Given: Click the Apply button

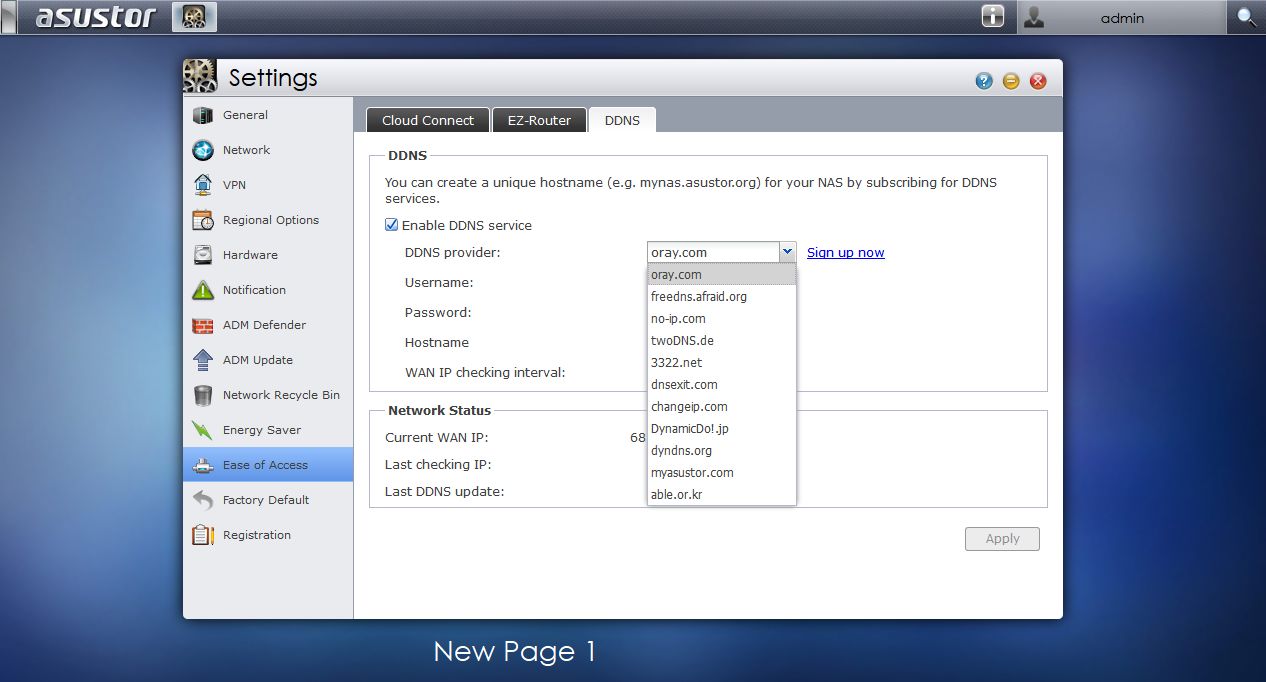Looking at the screenshot, I should 1002,538.
